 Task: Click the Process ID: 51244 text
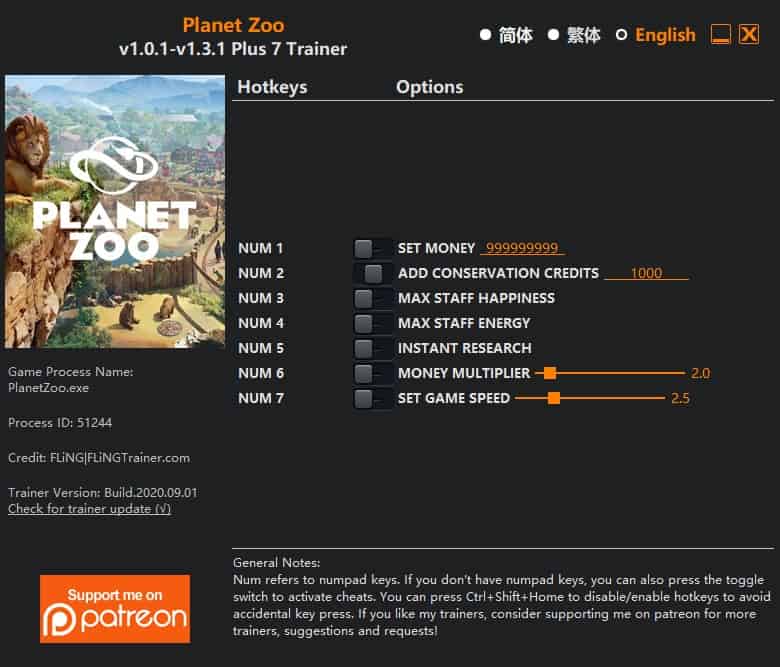tap(60, 423)
